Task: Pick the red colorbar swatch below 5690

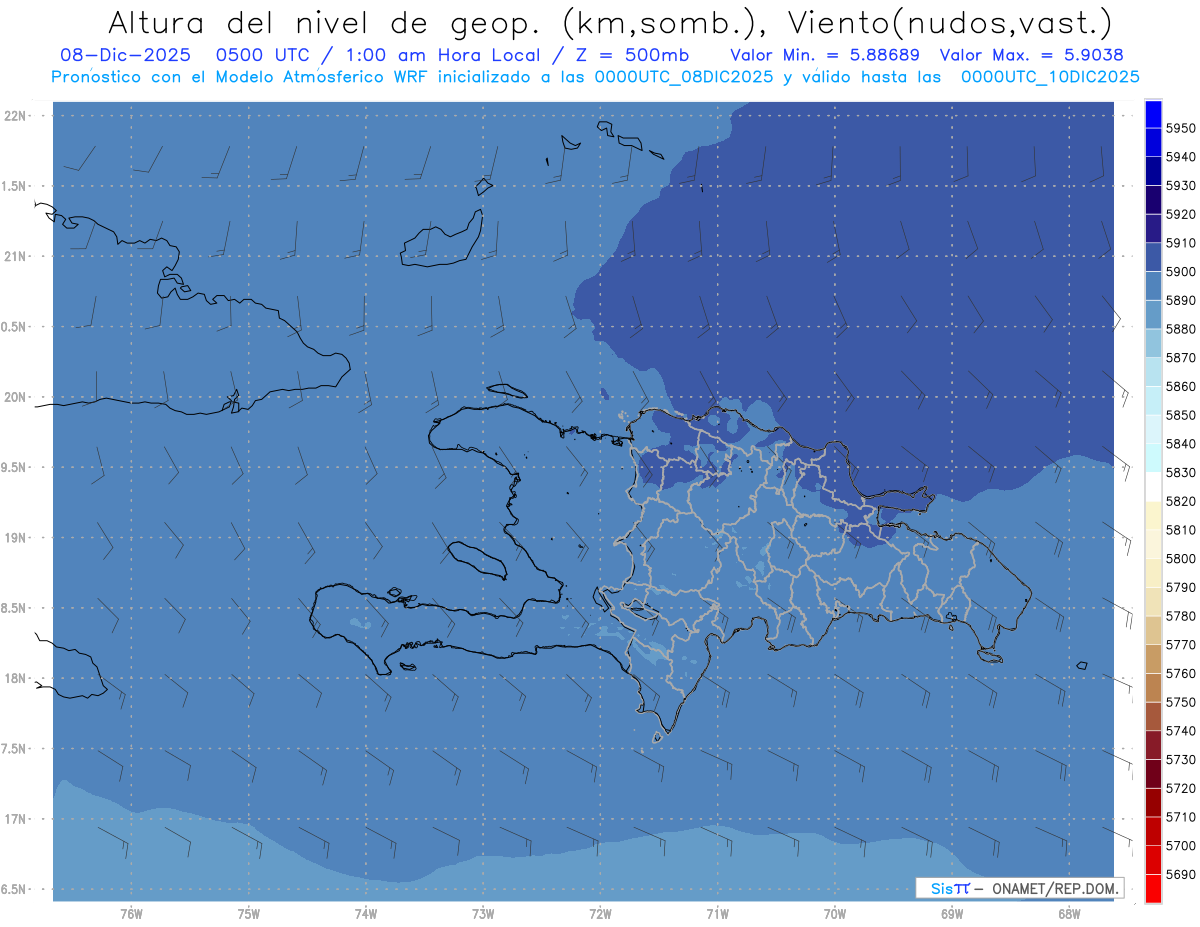Action: pos(1153,888)
